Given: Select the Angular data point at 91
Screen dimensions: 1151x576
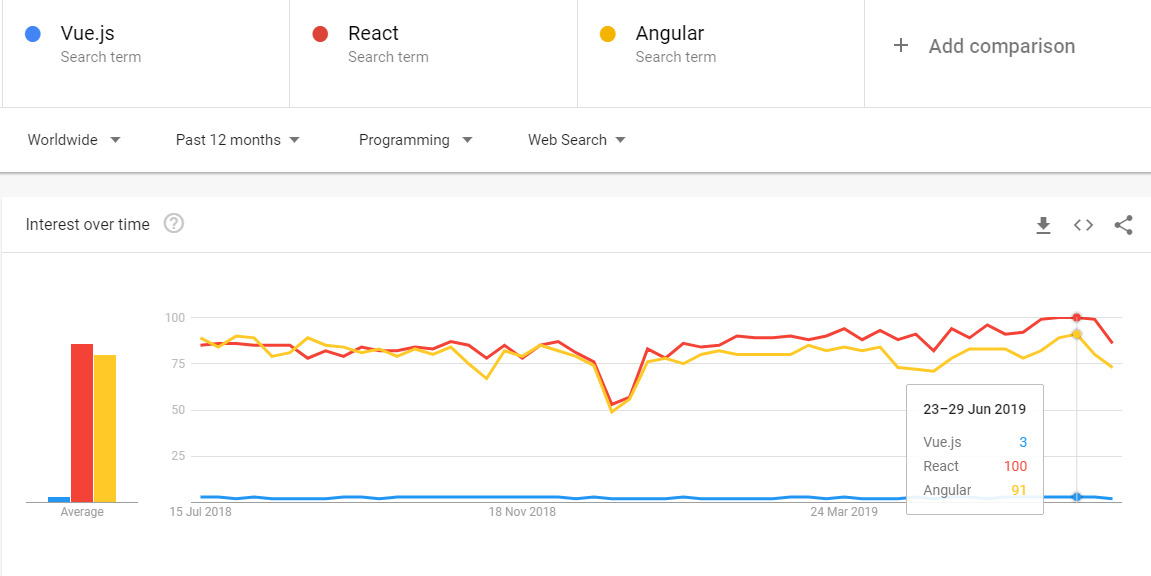Looking at the screenshot, I should click(1077, 334).
